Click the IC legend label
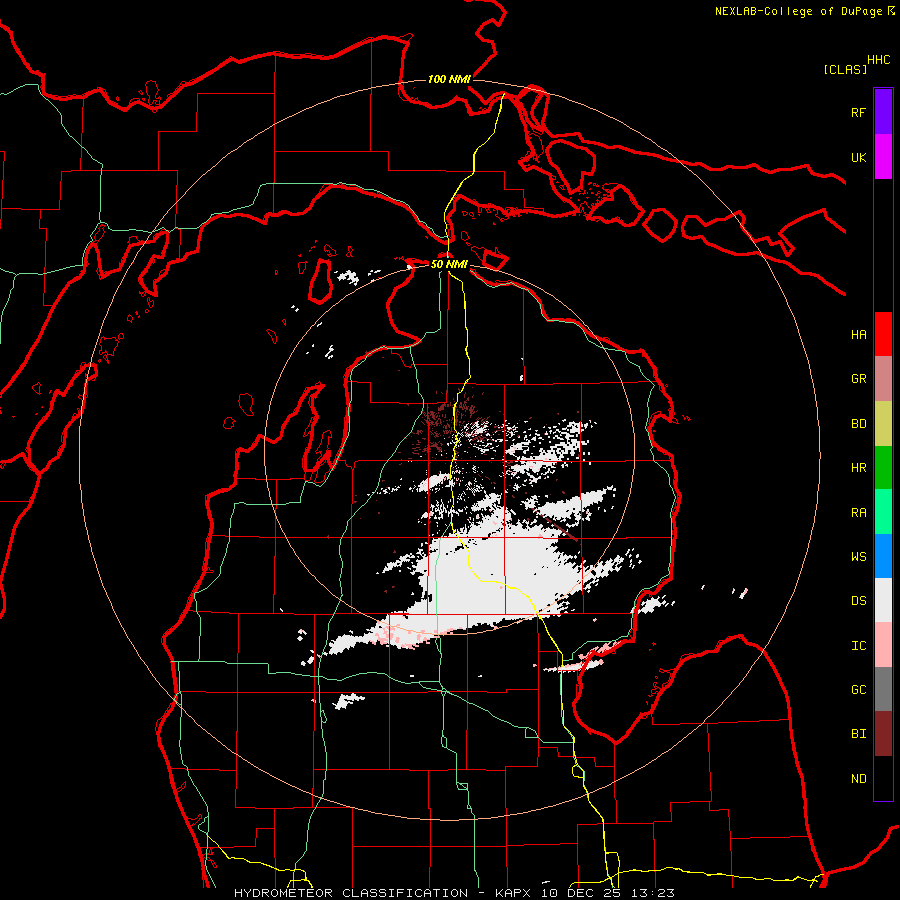Screen dimensions: 900x900 858,646
